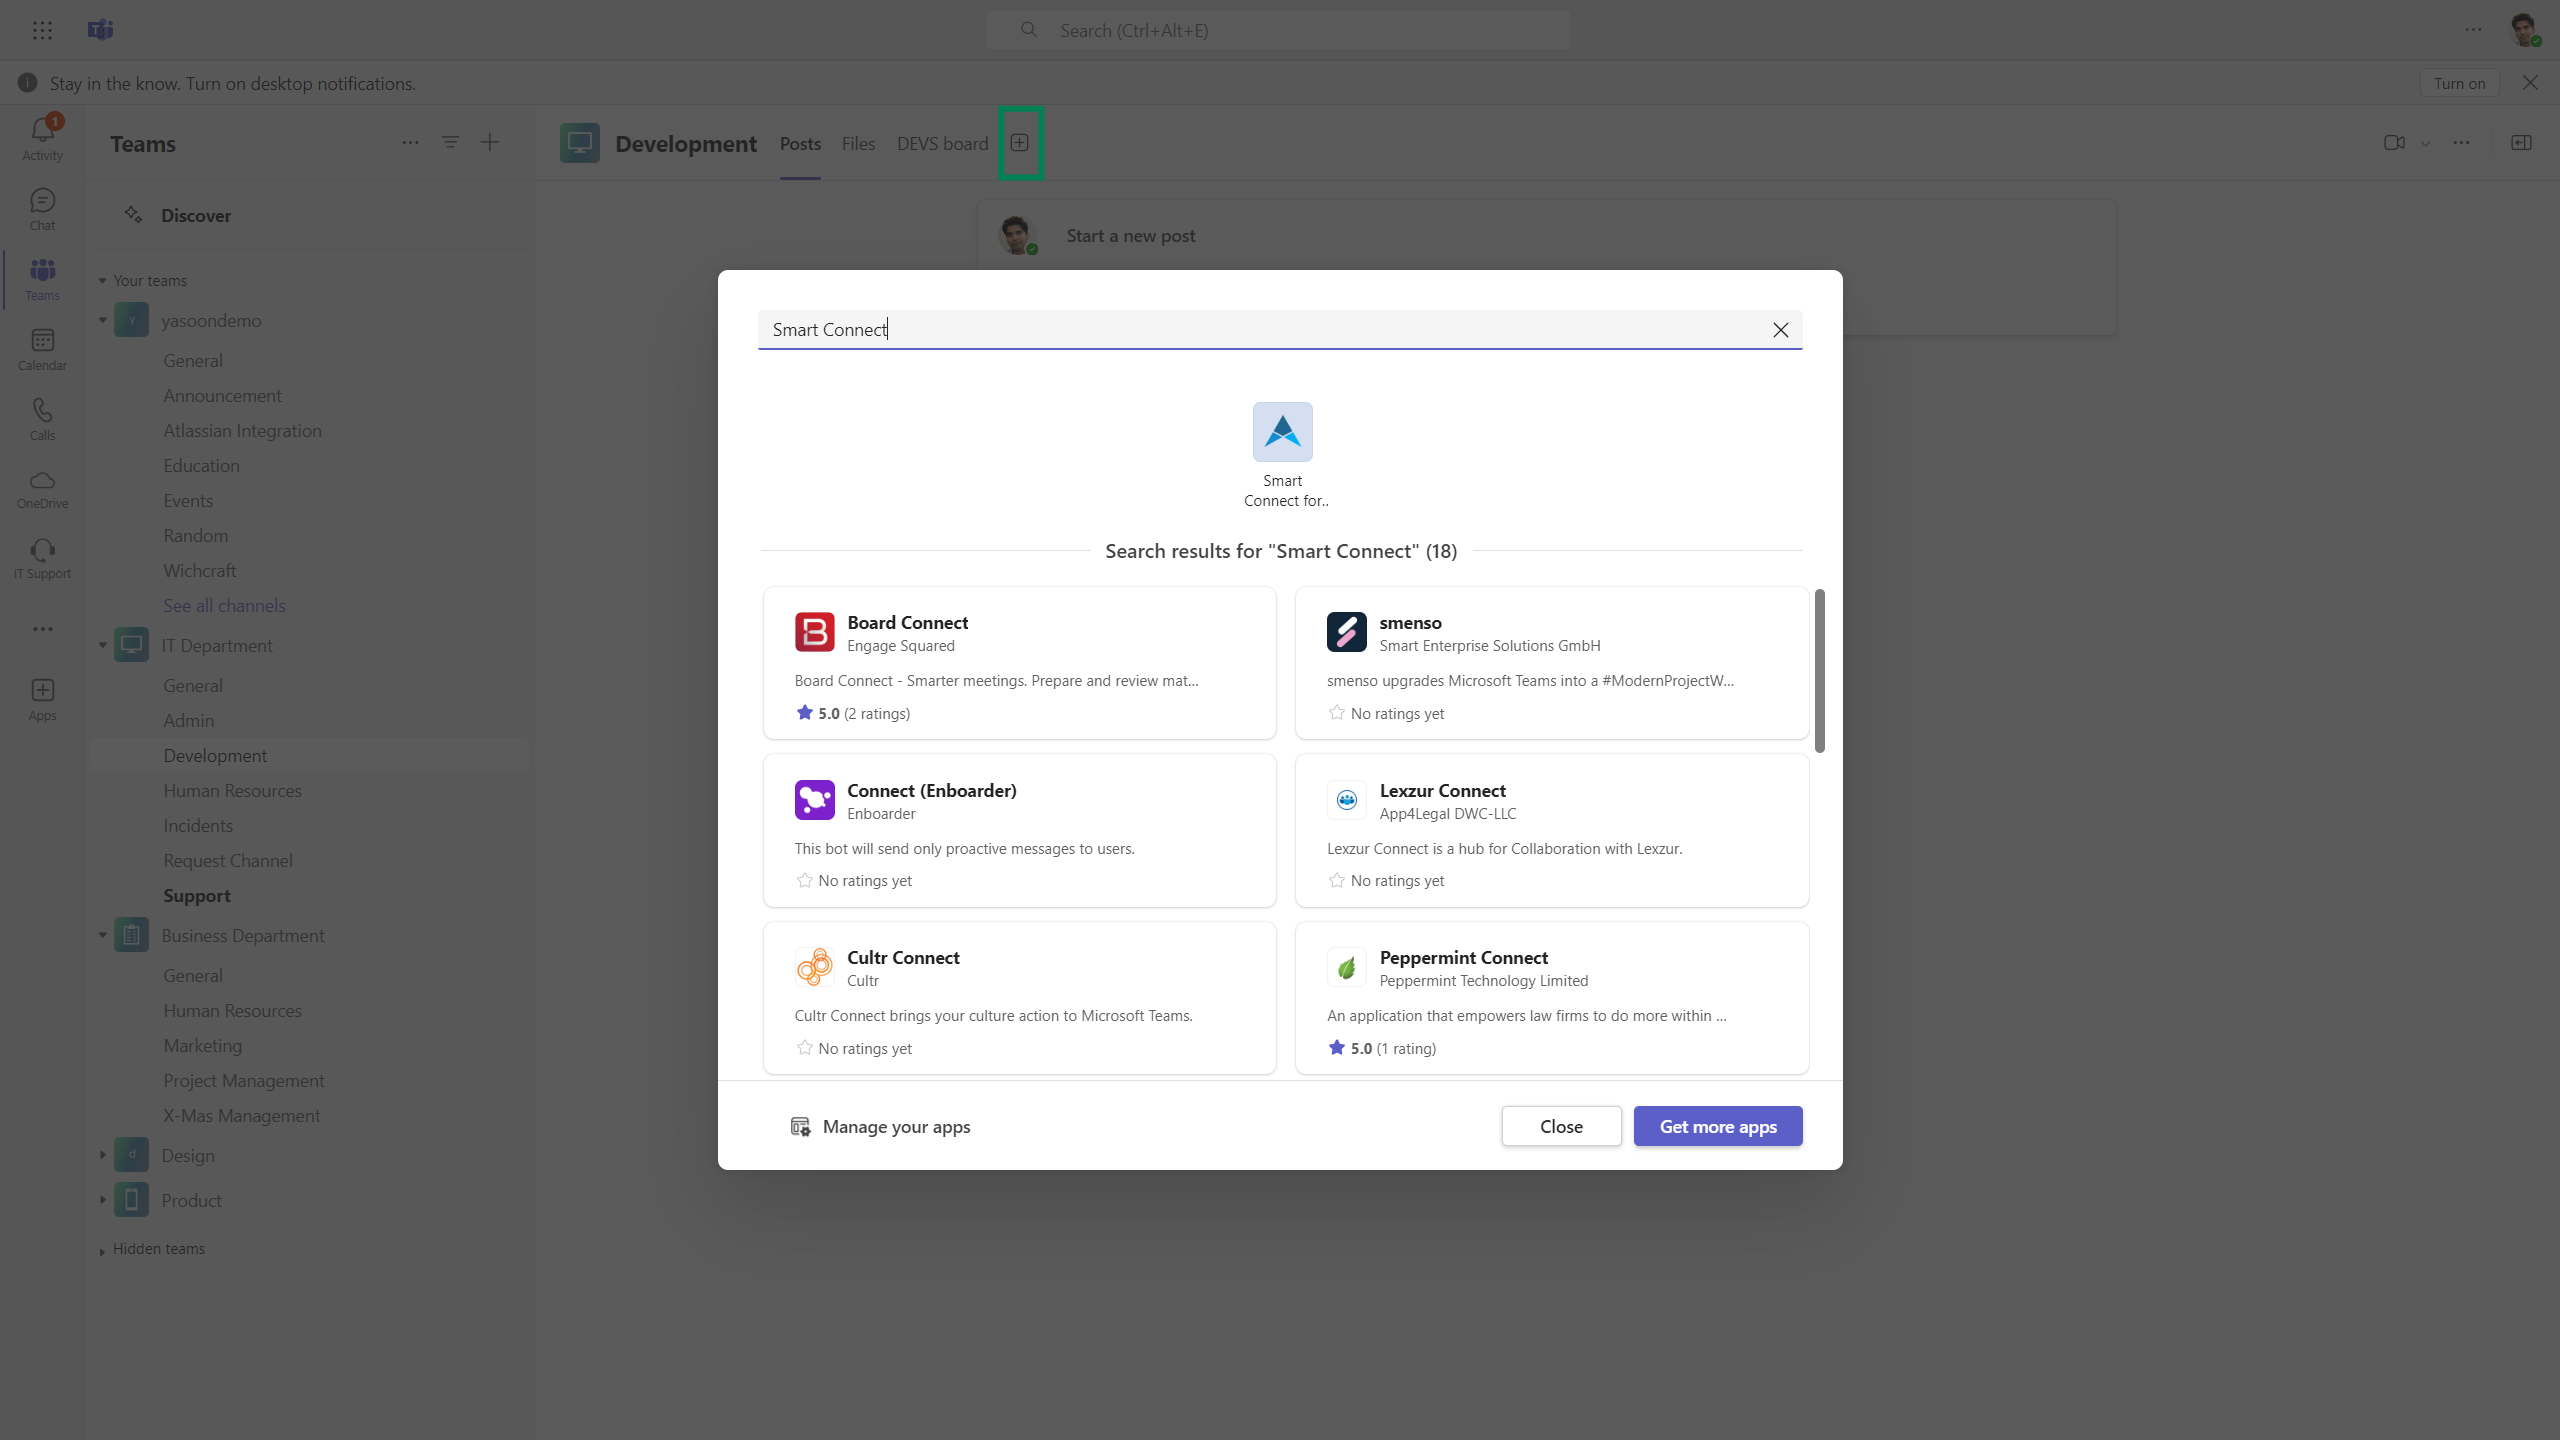The image size is (2560, 1440).
Task: Click See all channels link
Action: [224, 606]
